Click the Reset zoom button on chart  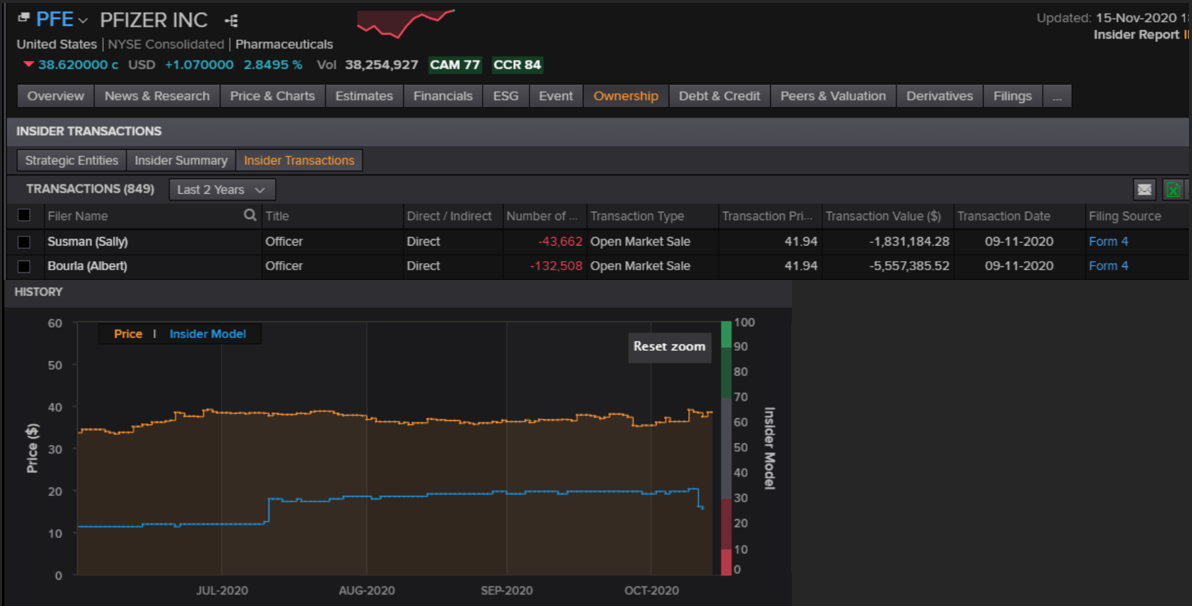670,347
